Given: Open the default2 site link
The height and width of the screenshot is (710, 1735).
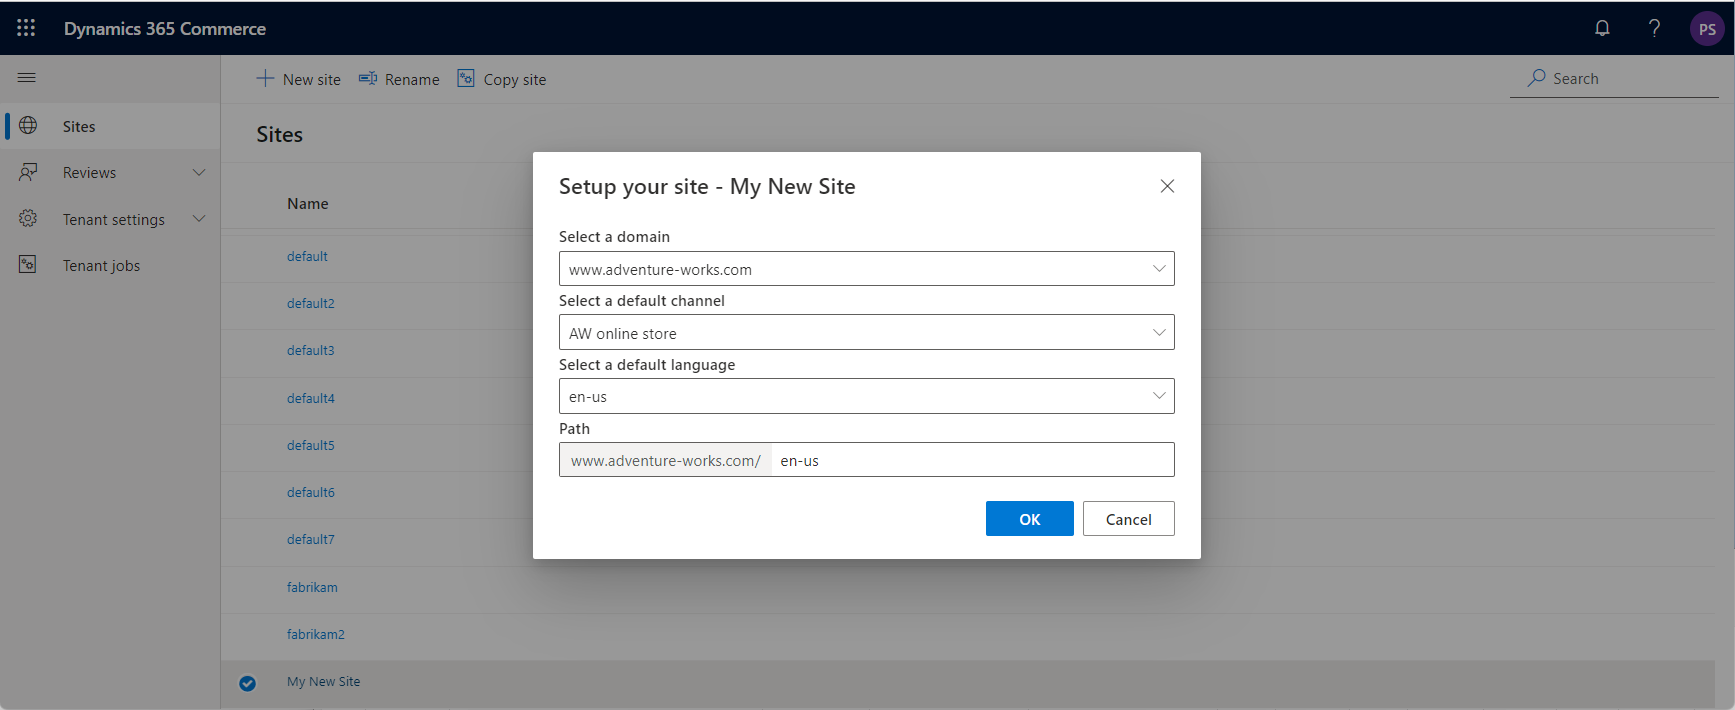Looking at the screenshot, I should click(311, 303).
